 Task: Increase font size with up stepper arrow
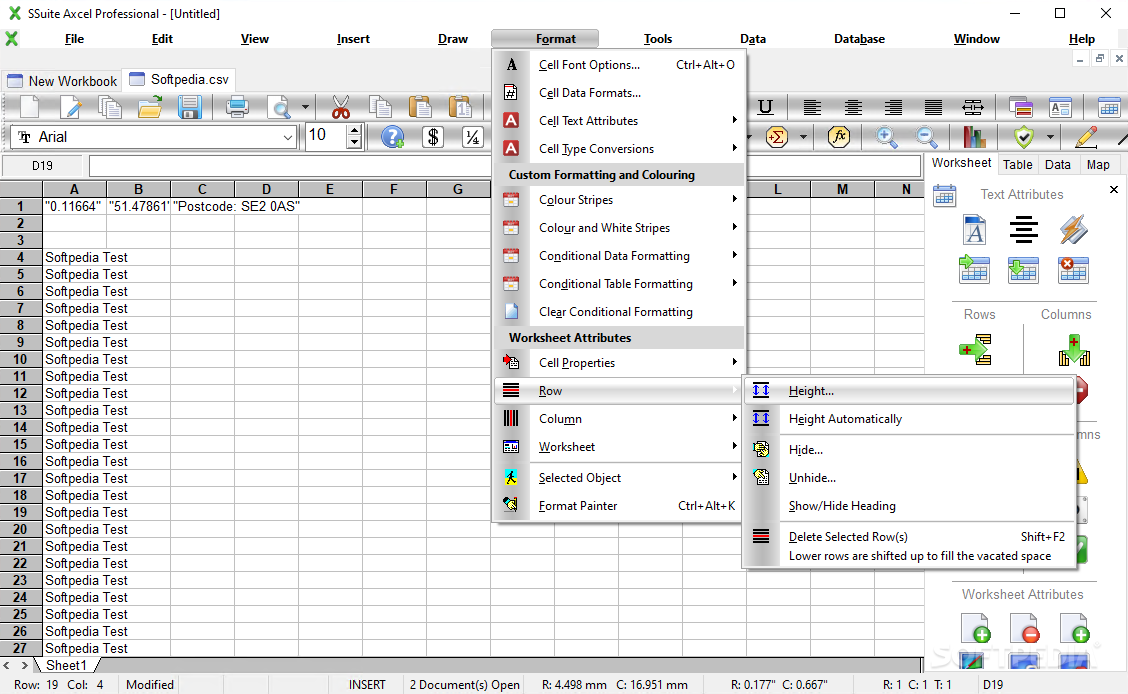(354, 131)
